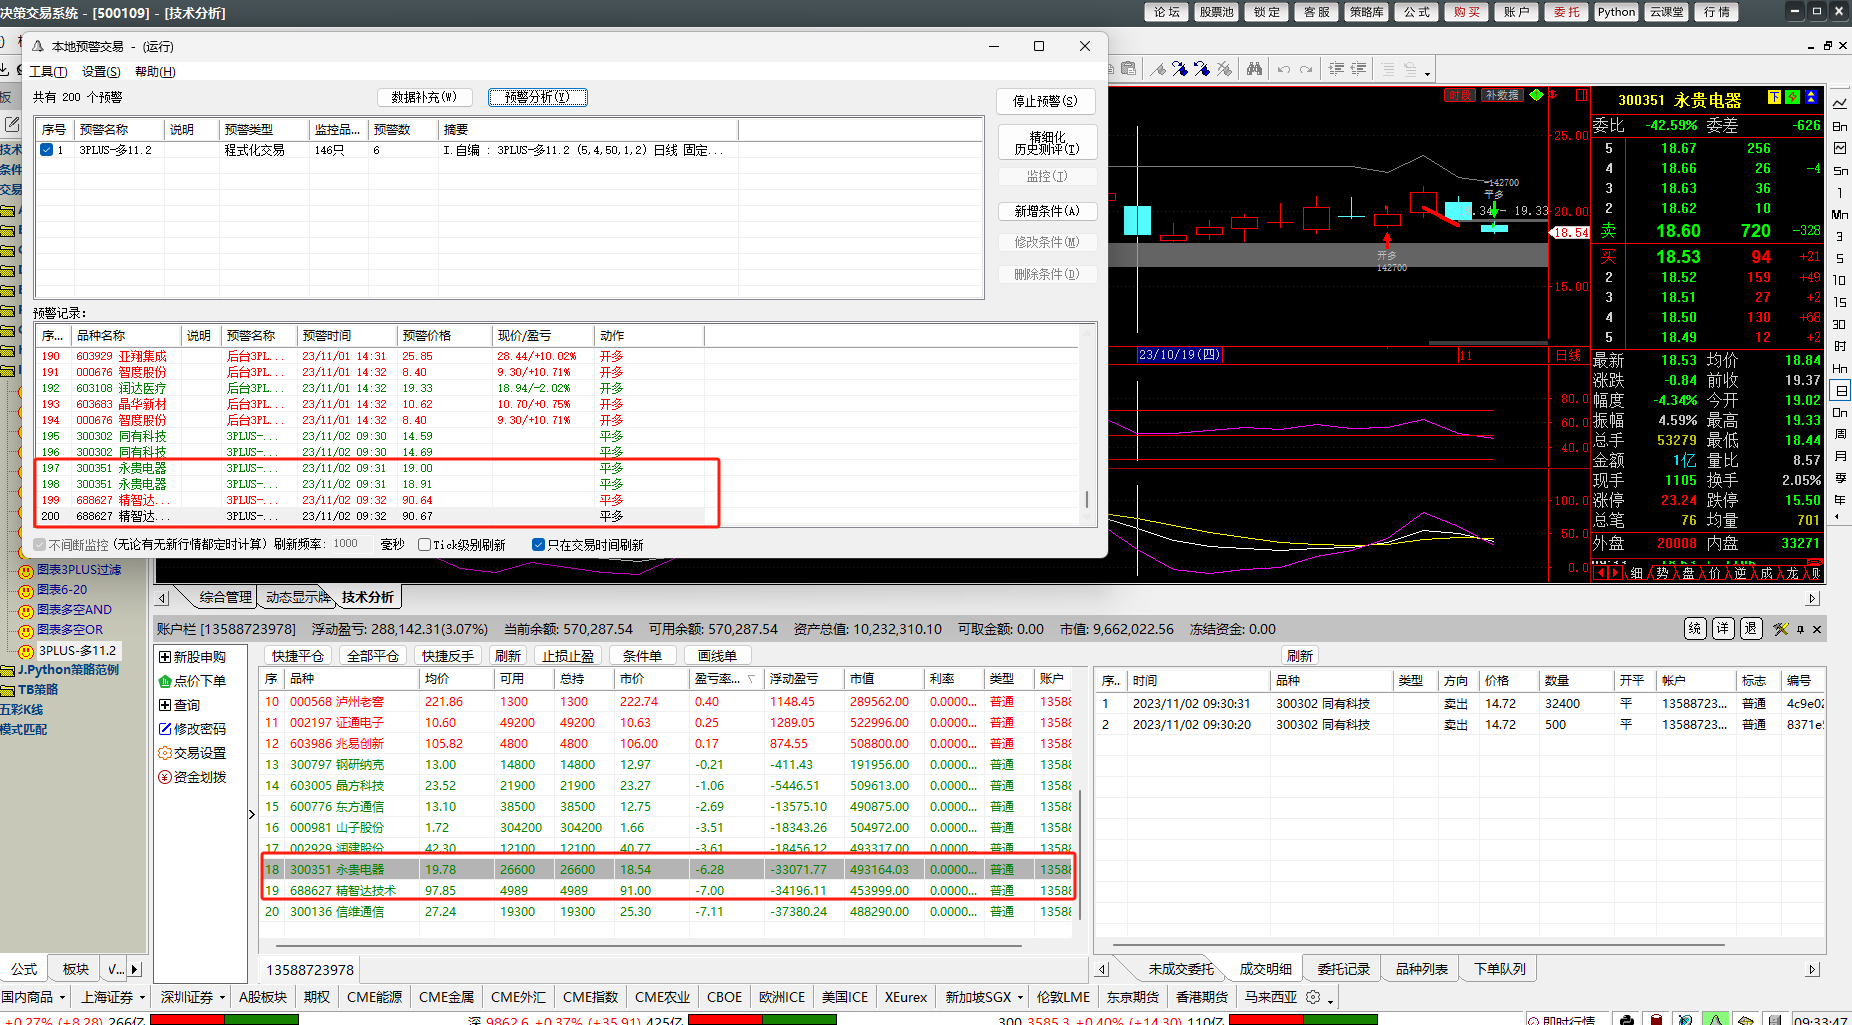Switch to the 成交明细 tab

(x=1265, y=969)
